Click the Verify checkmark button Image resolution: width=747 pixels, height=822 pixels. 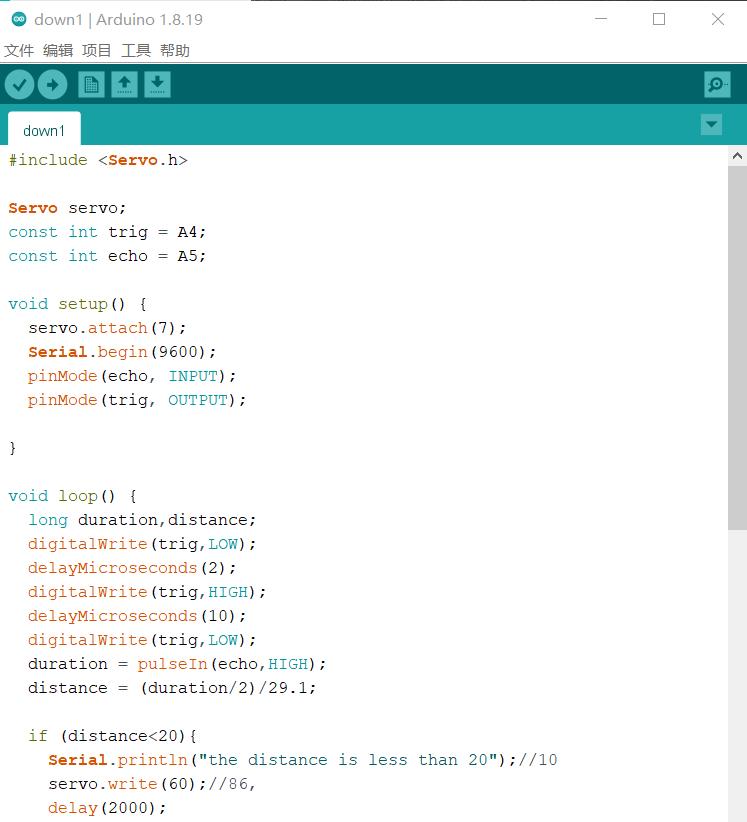[19, 84]
